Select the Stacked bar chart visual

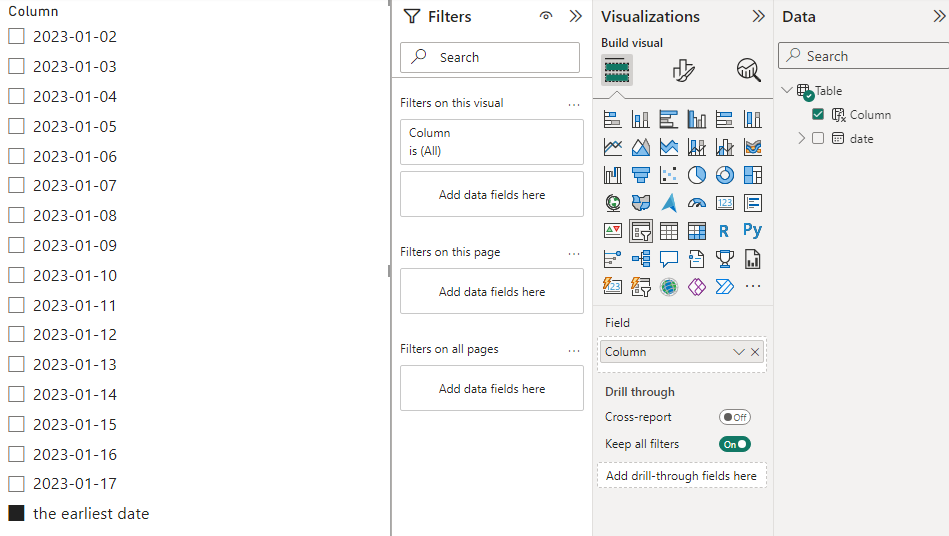[x=612, y=119]
